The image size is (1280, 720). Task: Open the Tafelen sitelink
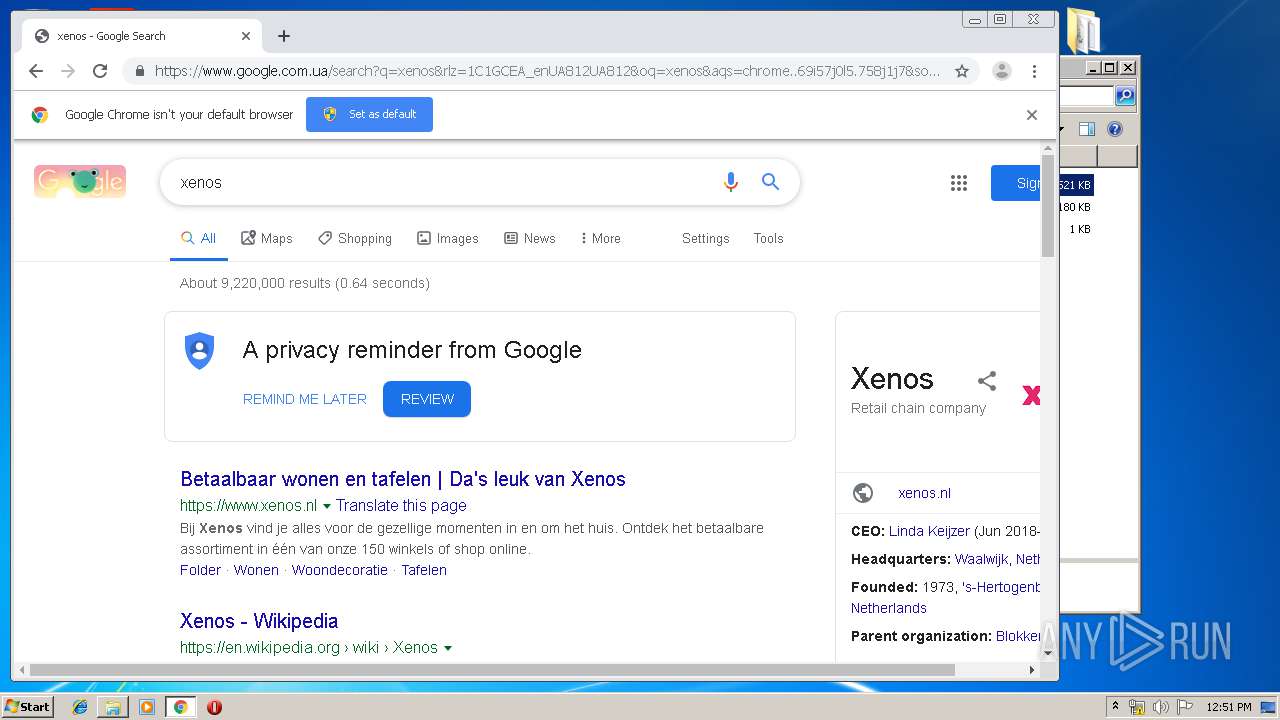coord(424,570)
